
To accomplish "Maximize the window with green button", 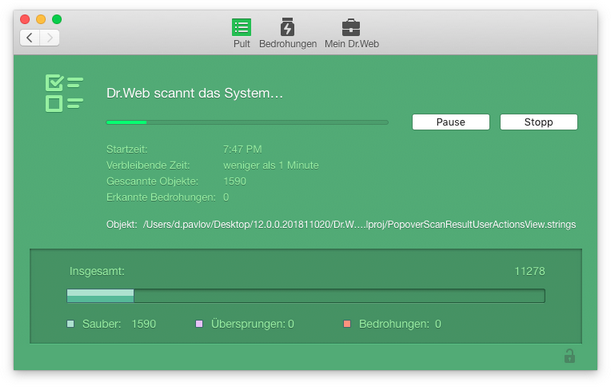I will (57, 19).
